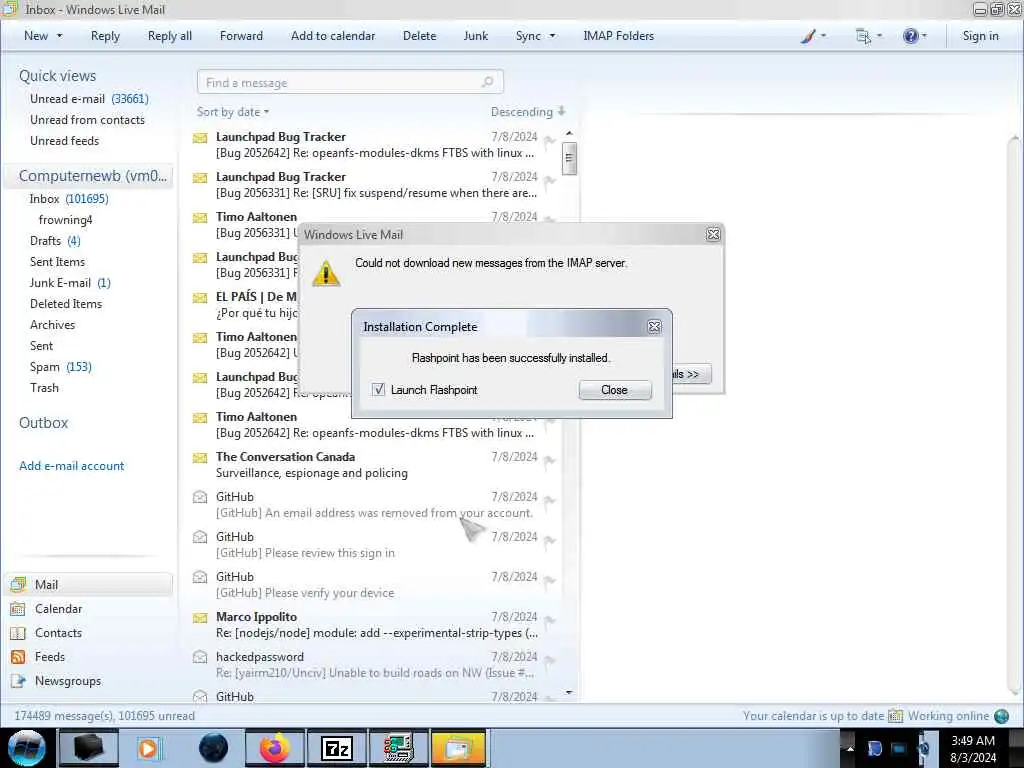Image resolution: width=1024 pixels, height=768 pixels.
Task: Click envelope icon of The Conversation Canada message
Action: coord(200,458)
